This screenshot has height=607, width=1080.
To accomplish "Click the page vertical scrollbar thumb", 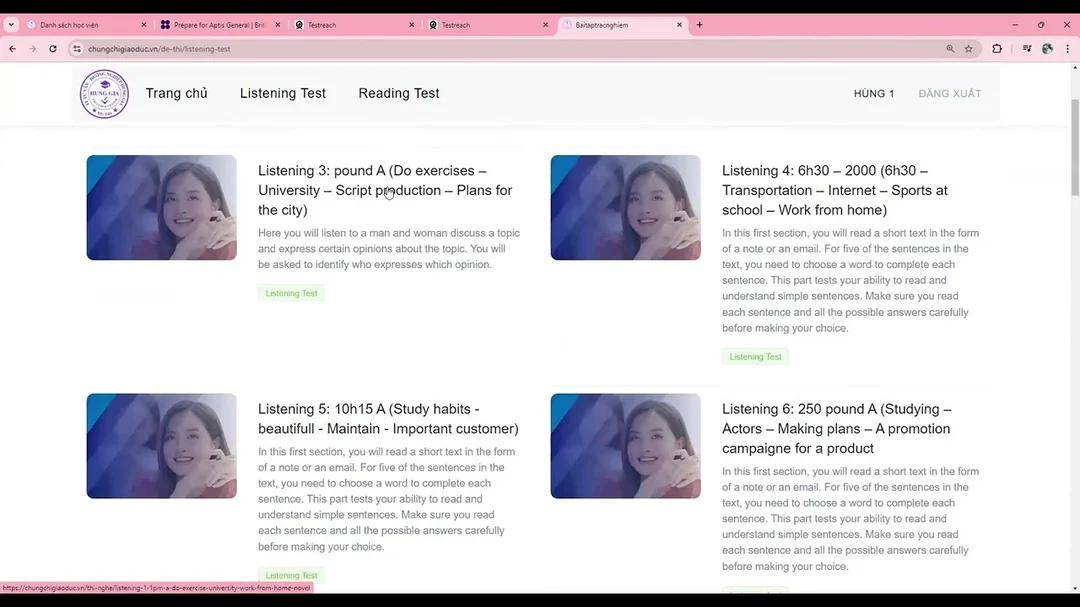I will (1074, 147).
